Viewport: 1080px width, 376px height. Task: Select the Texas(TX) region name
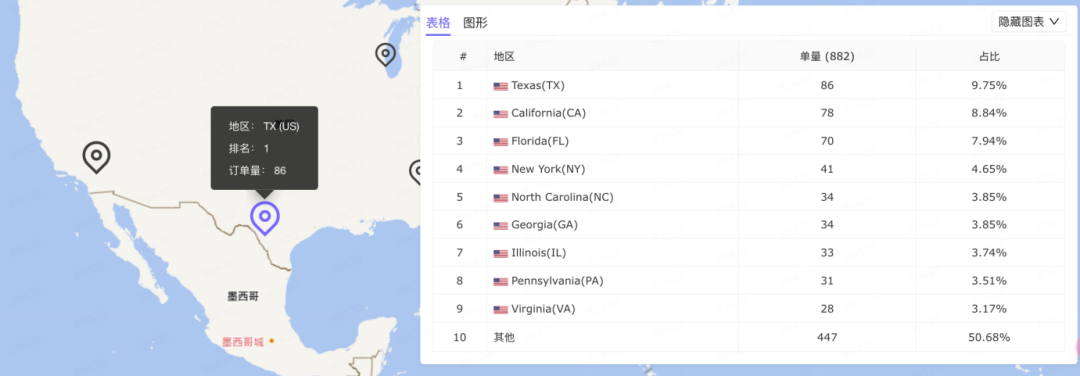(538, 85)
